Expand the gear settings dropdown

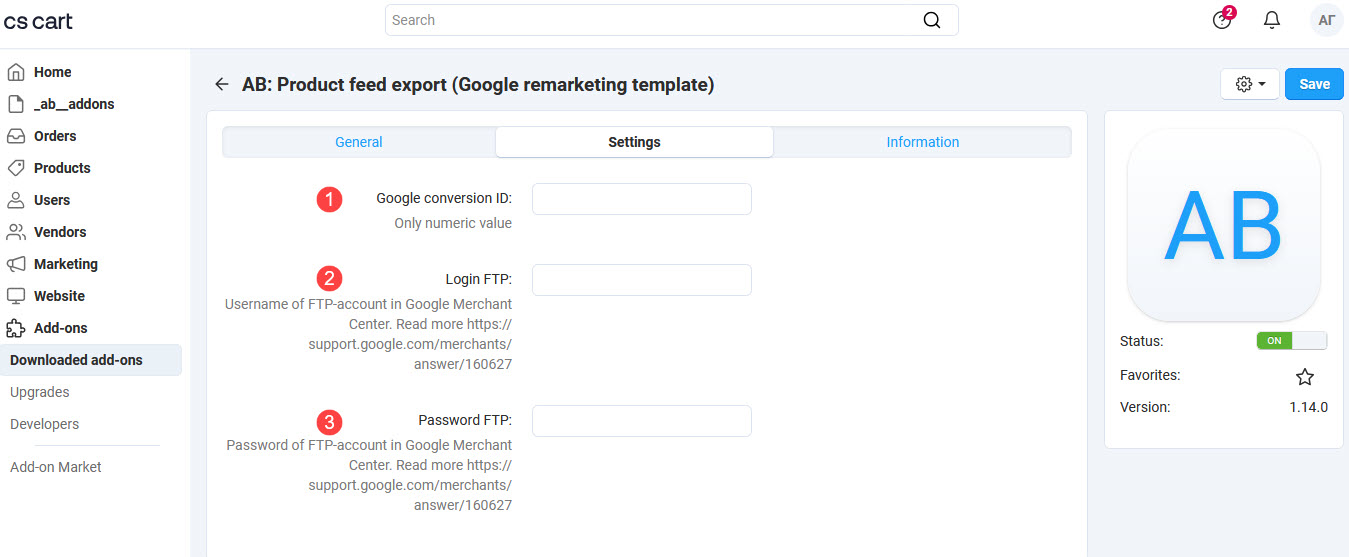(x=1250, y=84)
